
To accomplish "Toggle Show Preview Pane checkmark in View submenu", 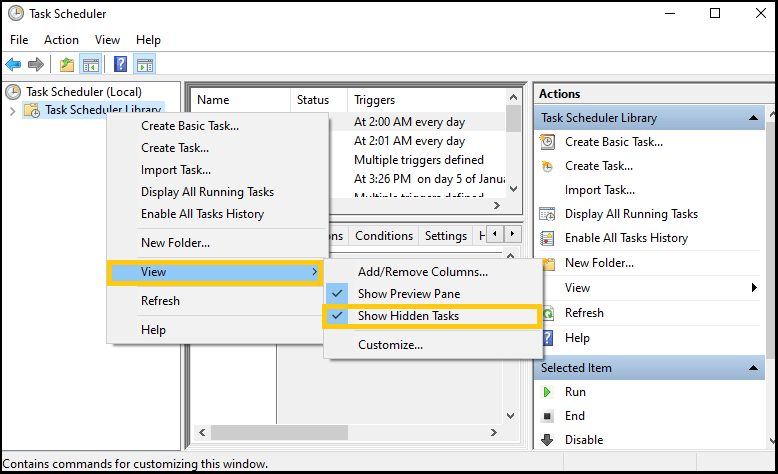I will point(337,293).
